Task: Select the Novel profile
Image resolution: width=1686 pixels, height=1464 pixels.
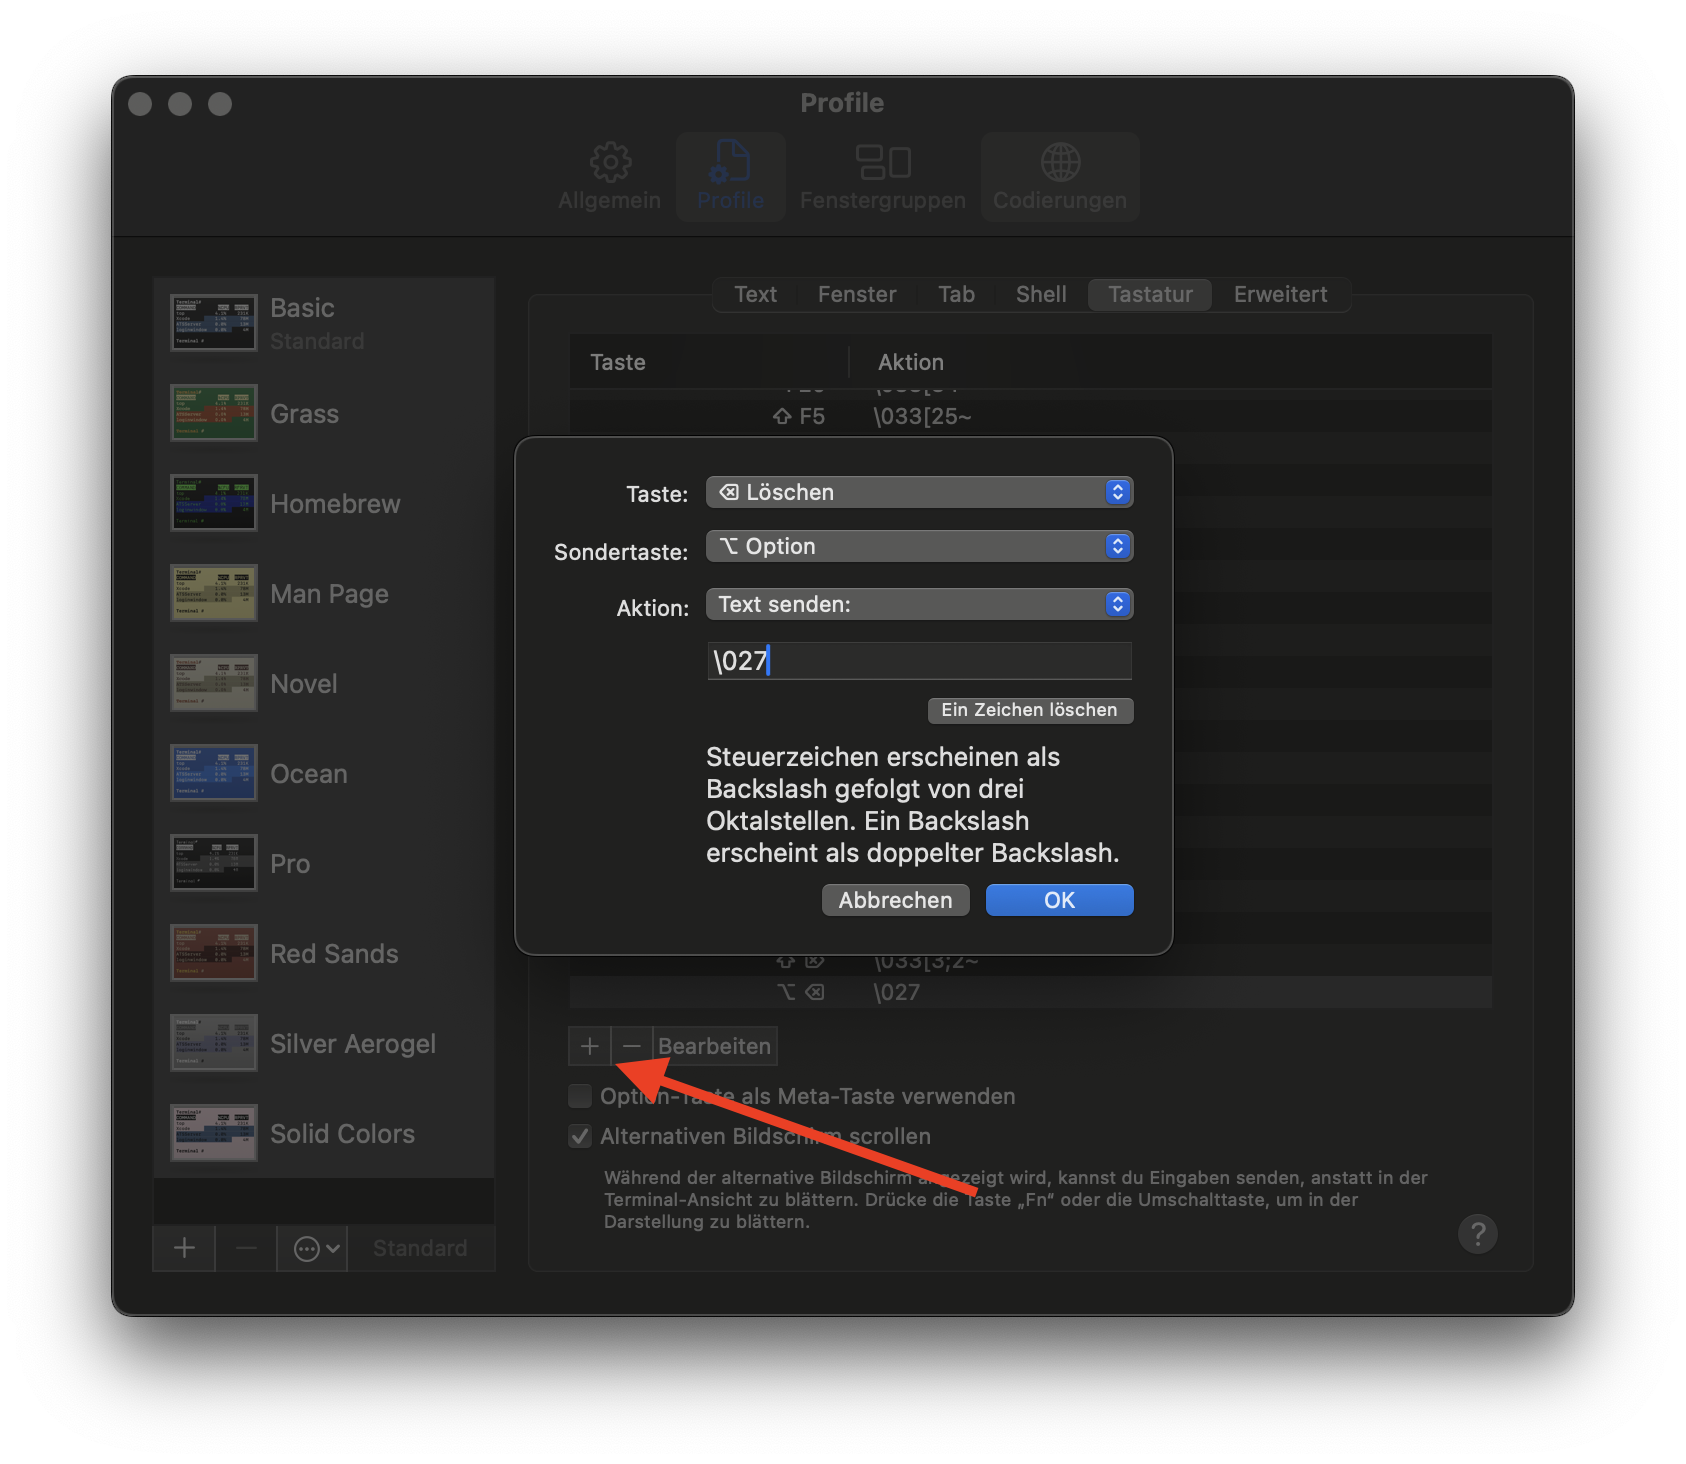Action: (x=324, y=683)
